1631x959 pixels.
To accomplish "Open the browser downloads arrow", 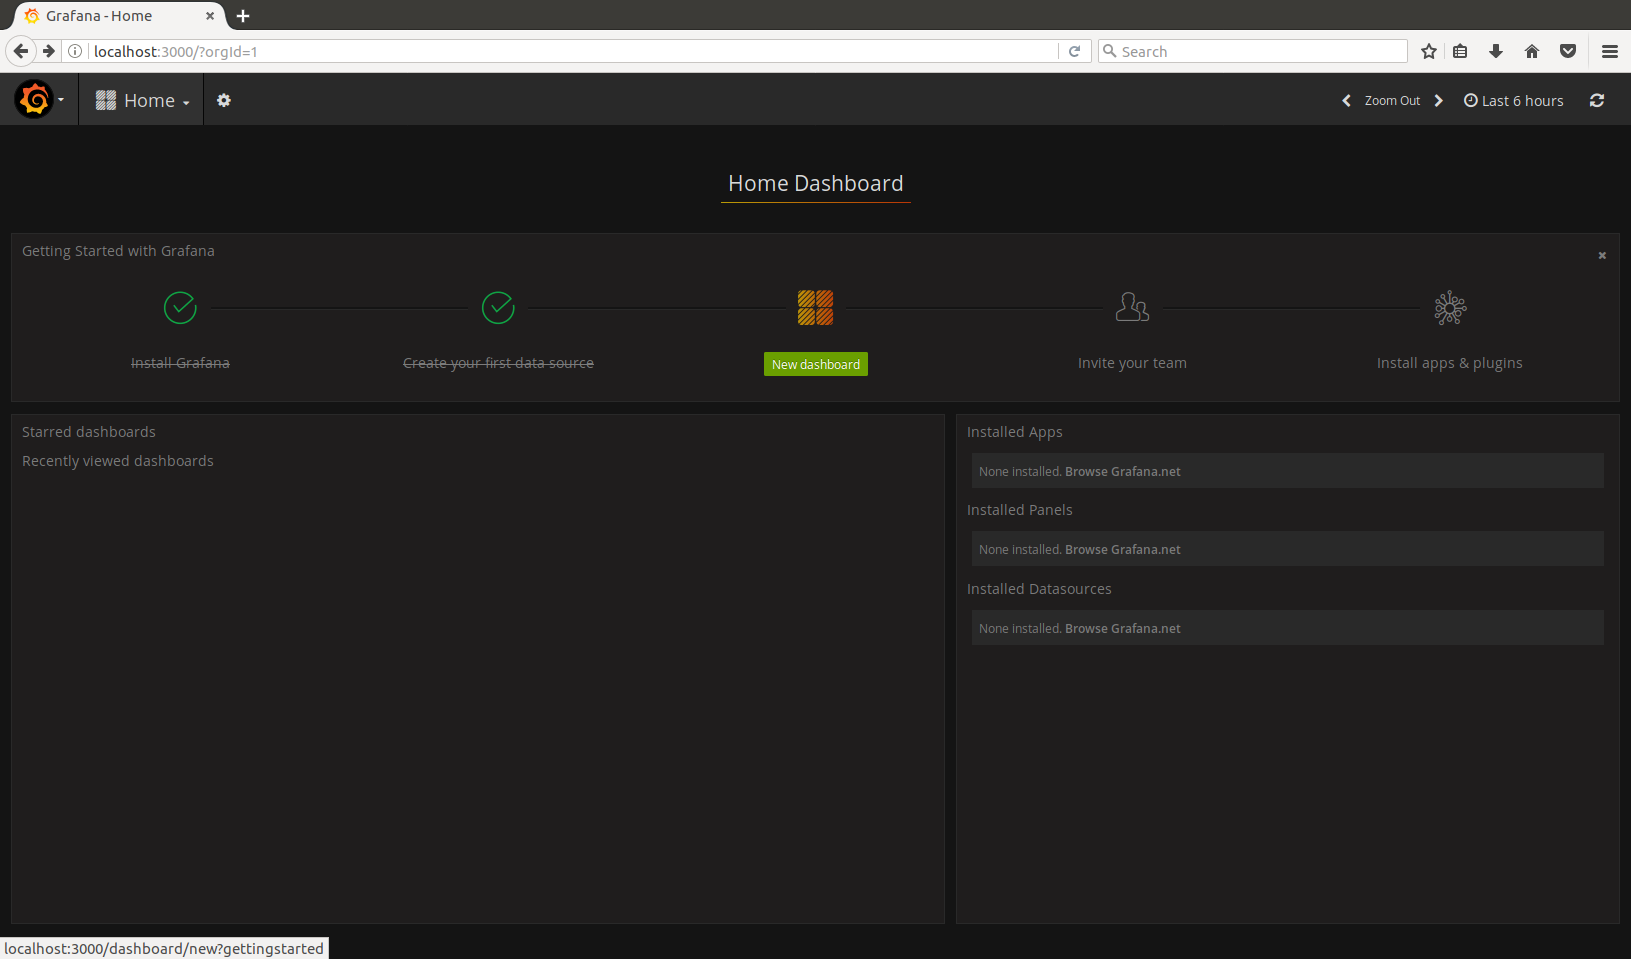I will 1496,51.
